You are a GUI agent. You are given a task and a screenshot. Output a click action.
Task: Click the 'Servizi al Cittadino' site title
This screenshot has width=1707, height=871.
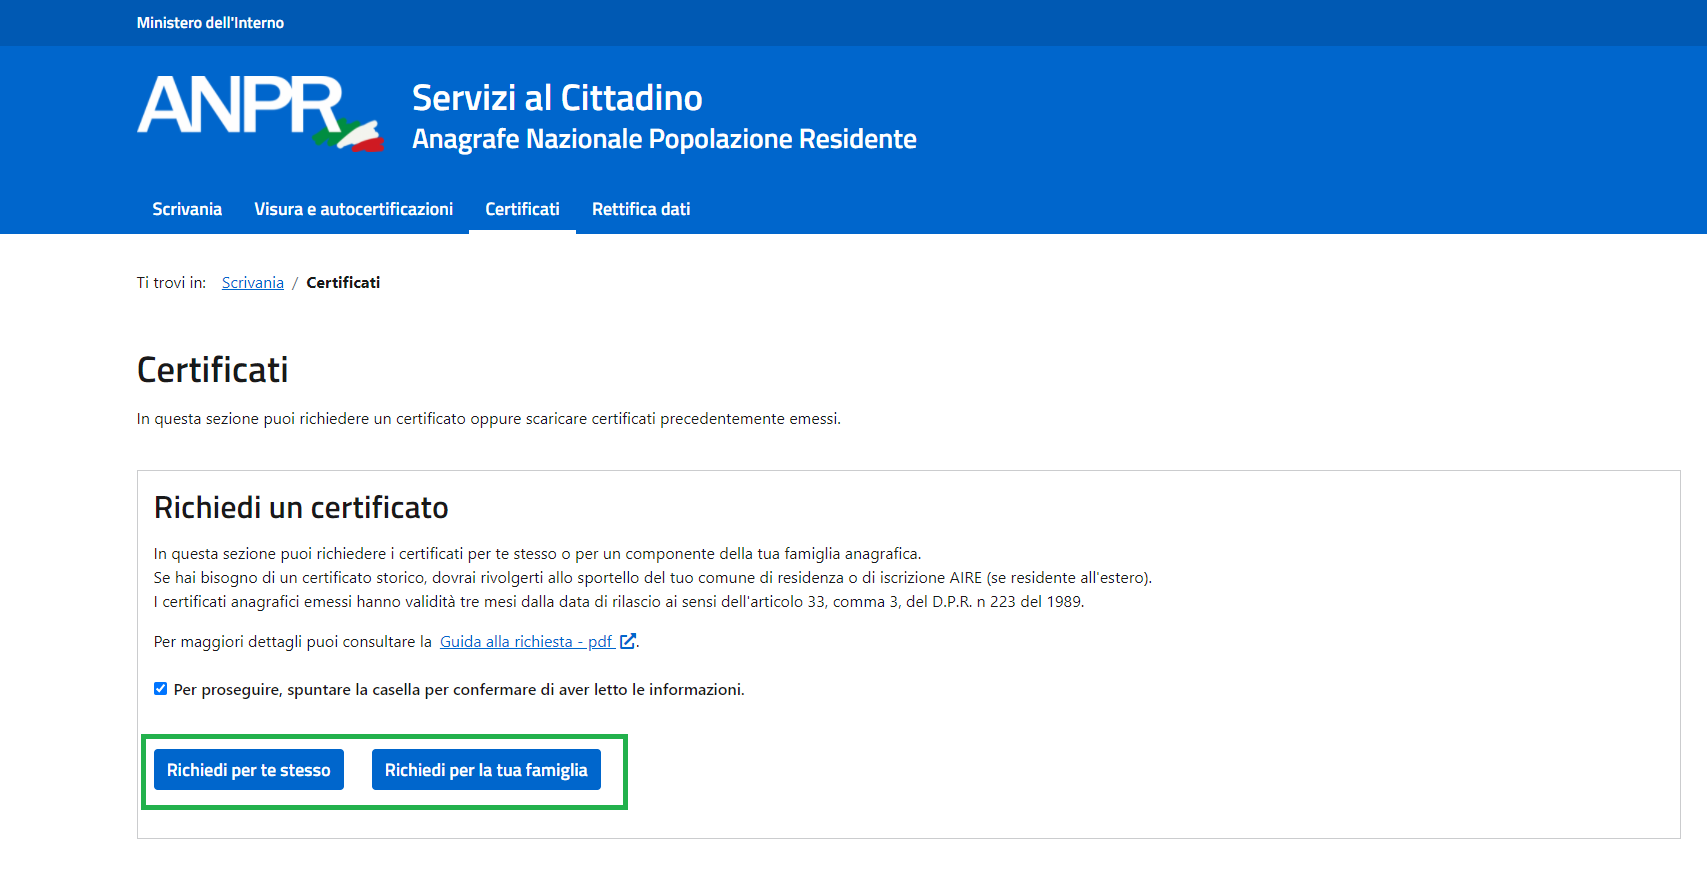click(557, 98)
